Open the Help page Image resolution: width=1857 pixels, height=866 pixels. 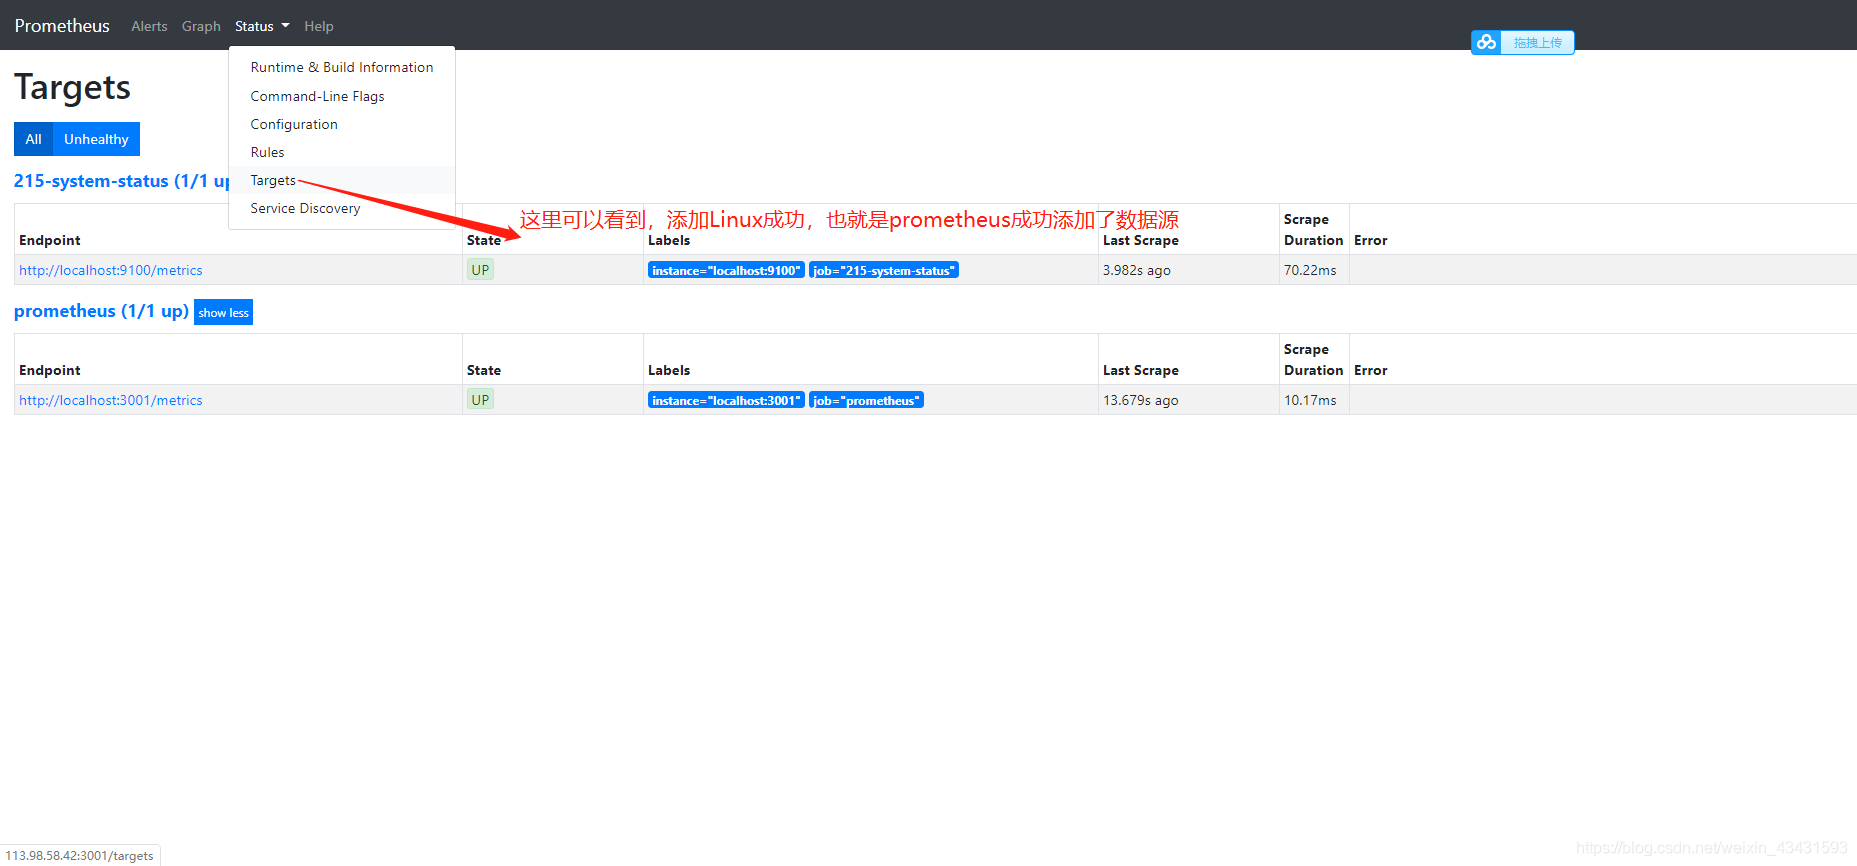point(319,26)
